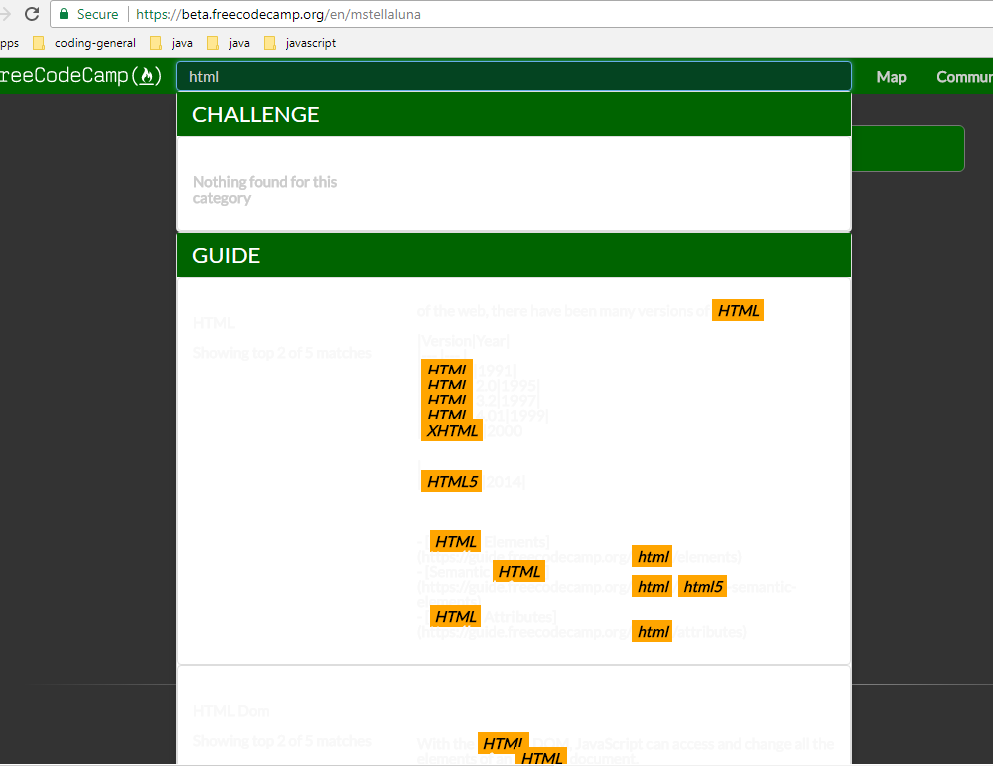993x766 pixels.
Task: Click the pps bookmarks folder icon
Action: pyautogui.click(x=8, y=43)
